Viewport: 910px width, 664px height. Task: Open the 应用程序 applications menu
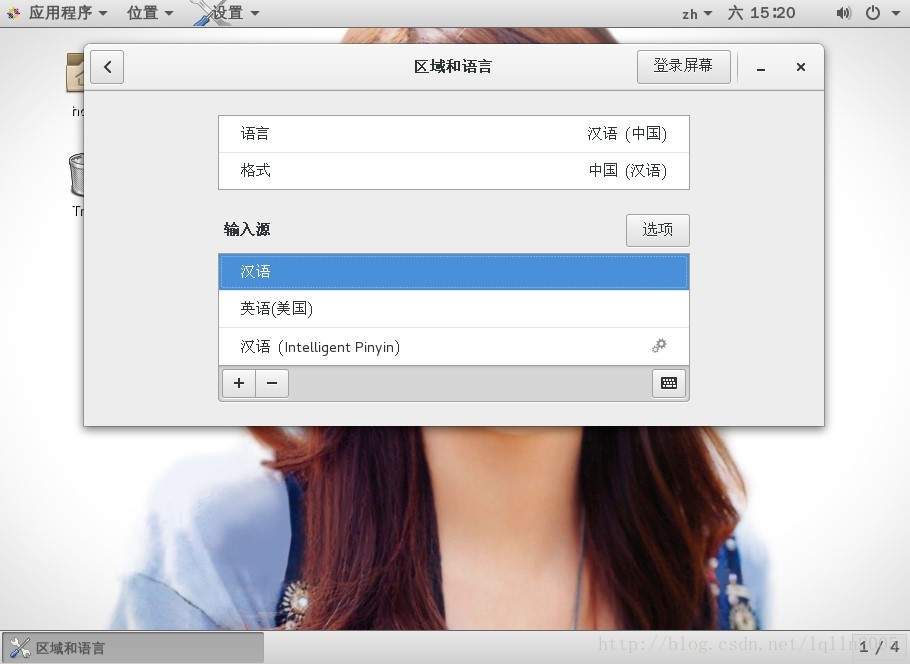68,13
